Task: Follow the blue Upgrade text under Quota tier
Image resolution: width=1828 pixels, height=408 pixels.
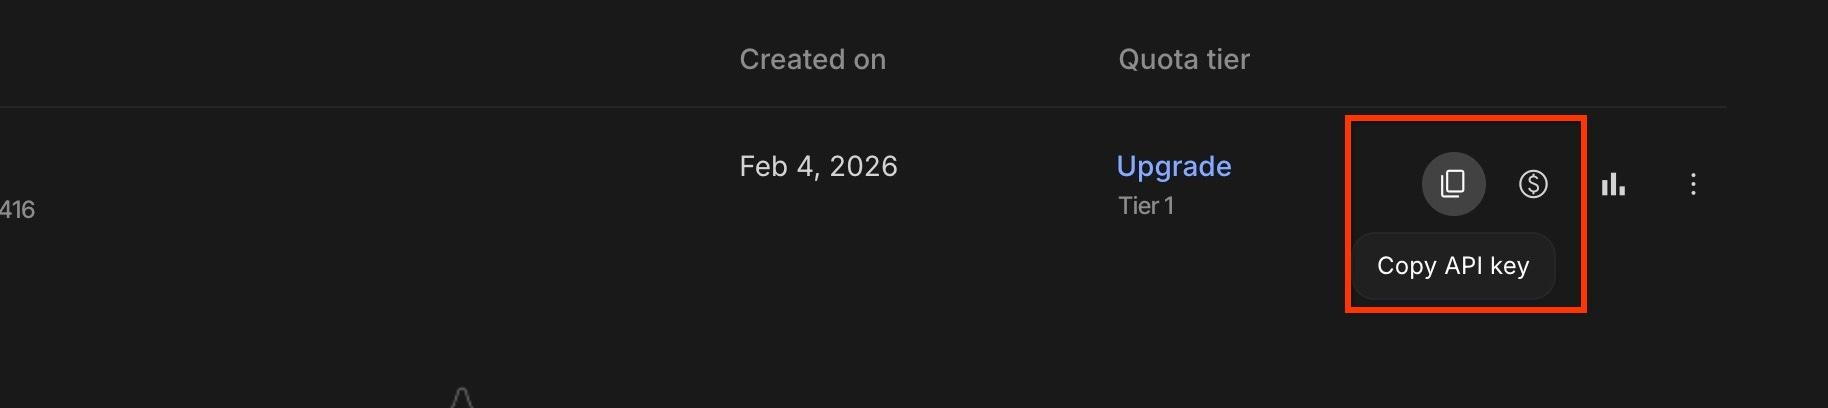Action: tap(1173, 166)
